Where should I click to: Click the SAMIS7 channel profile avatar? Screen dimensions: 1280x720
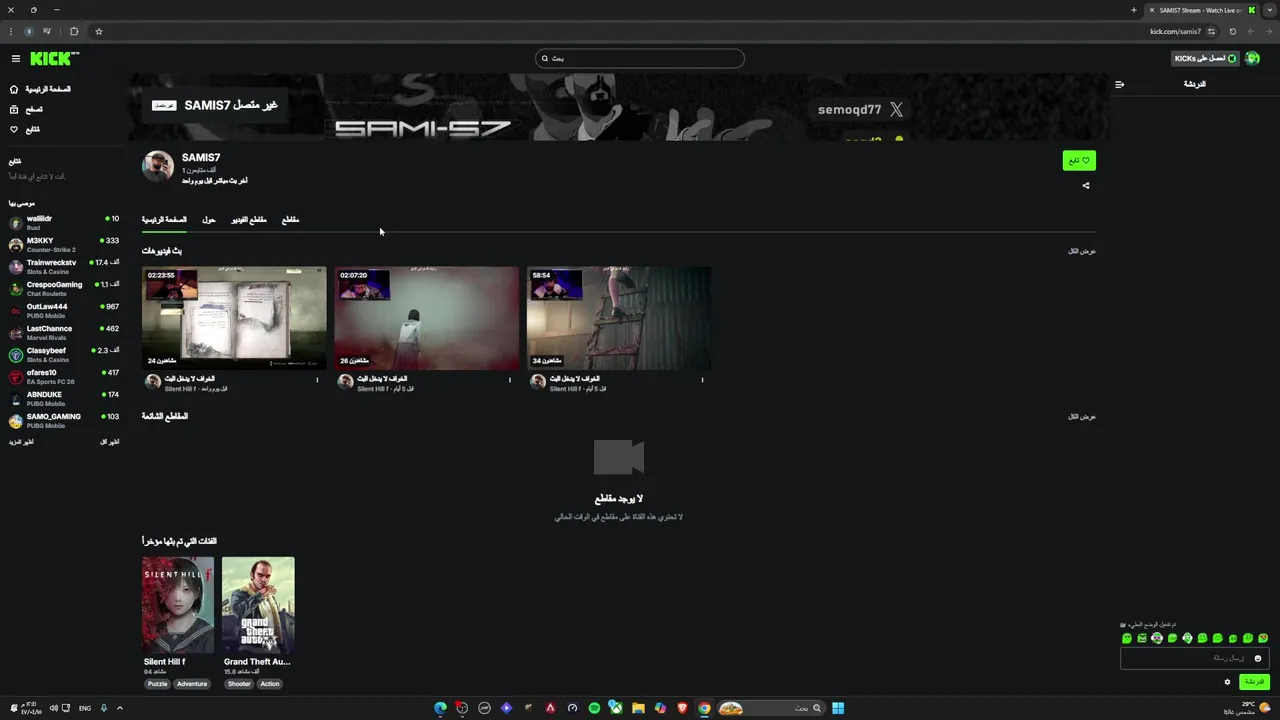coord(158,167)
